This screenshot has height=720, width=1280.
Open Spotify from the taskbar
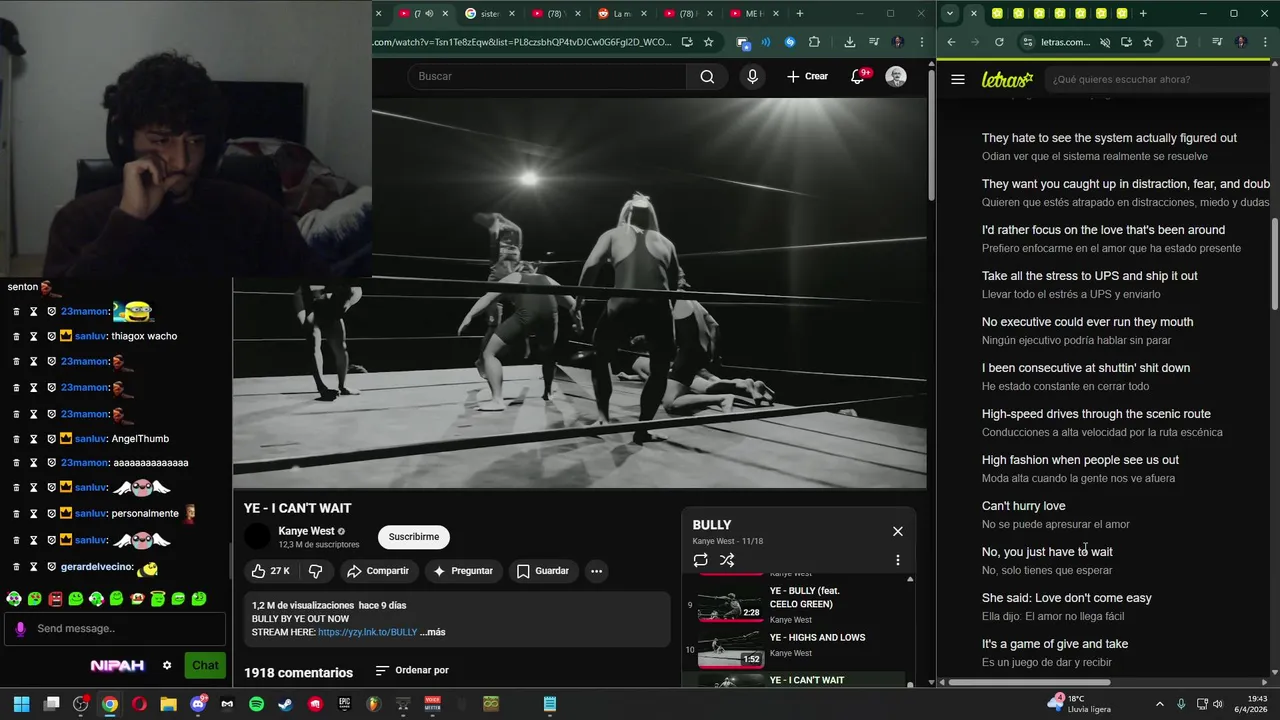point(256,704)
